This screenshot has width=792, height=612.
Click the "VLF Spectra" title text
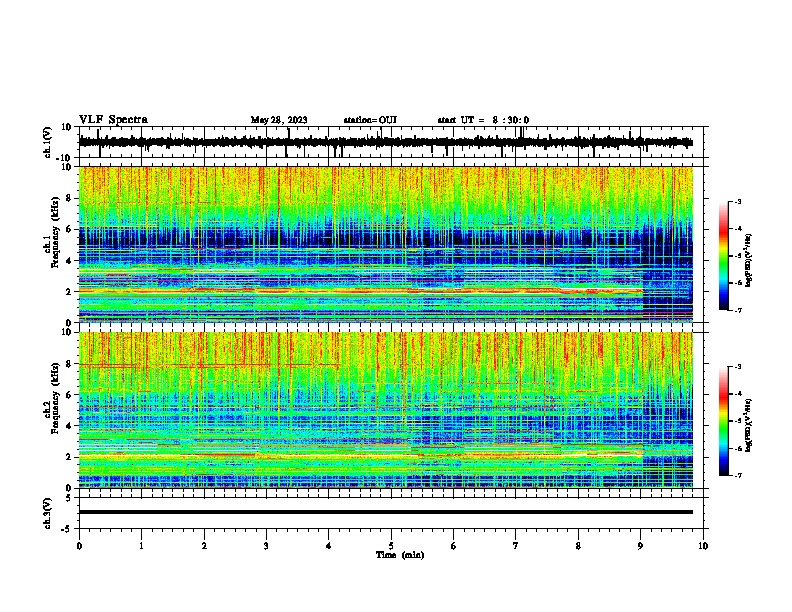(x=113, y=120)
